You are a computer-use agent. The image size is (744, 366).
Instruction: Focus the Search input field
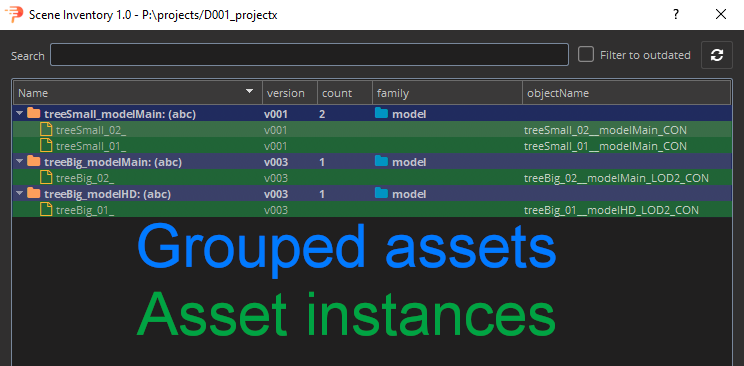pos(309,55)
